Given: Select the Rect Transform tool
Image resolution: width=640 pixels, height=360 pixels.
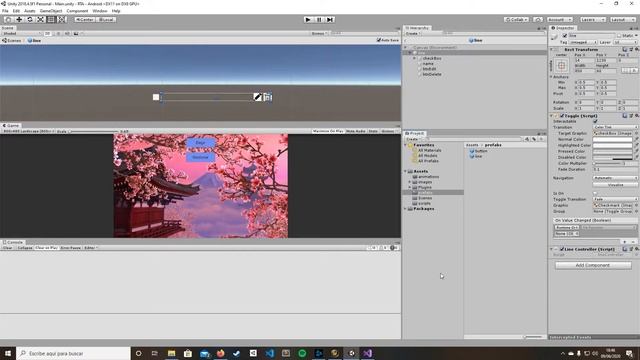Looking at the screenshot, I should click(x=51, y=20).
